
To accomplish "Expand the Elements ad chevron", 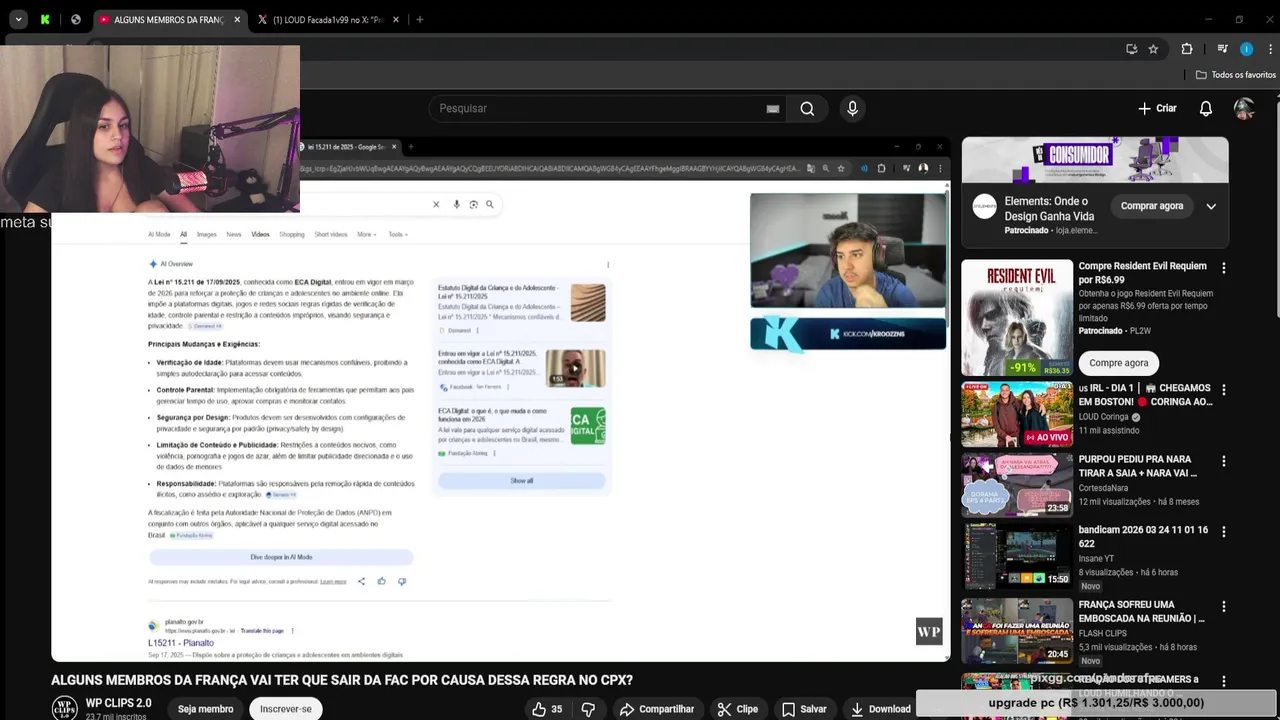I will 1211,206.
